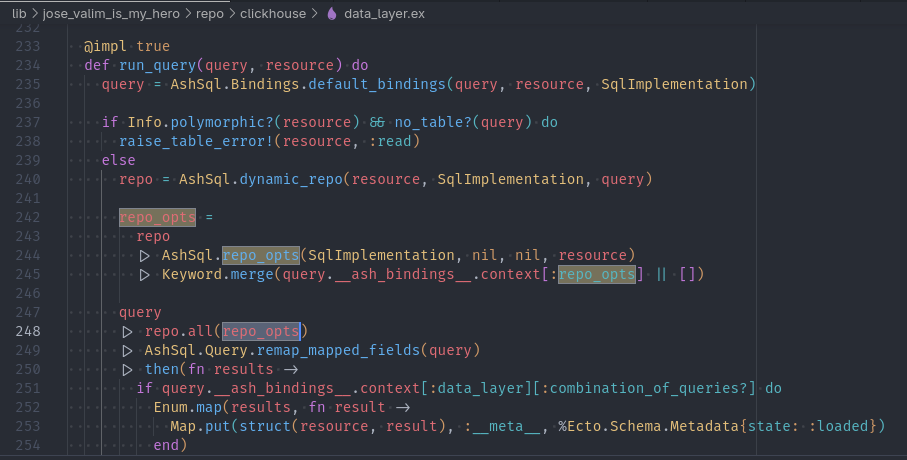The width and height of the screenshot is (907, 460).
Task: Click 'Keyword' module on line 245
Action: [192, 274]
